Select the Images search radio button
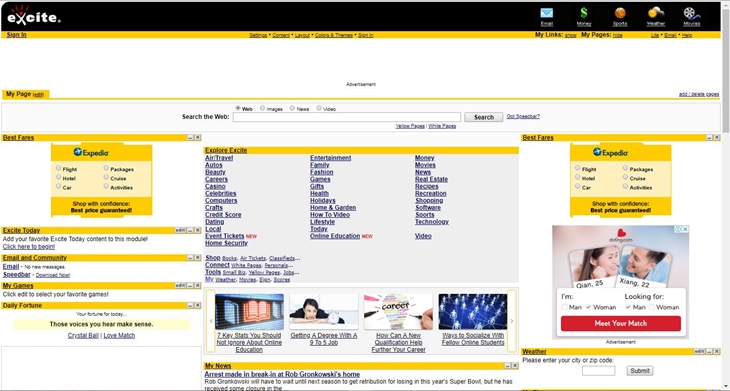Screen dimensions: 730x391 pyautogui.click(x=263, y=108)
